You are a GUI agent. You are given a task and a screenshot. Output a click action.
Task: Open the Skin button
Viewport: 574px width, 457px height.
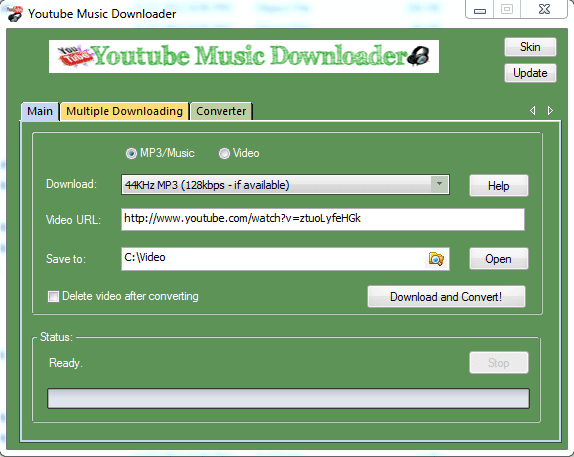(530, 47)
